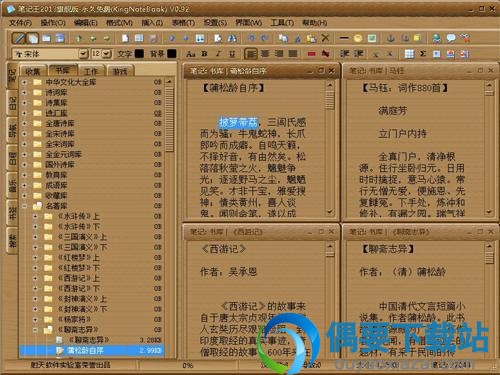Select the justify alignment icon
The height and width of the screenshot is (375, 500).
click(293, 54)
